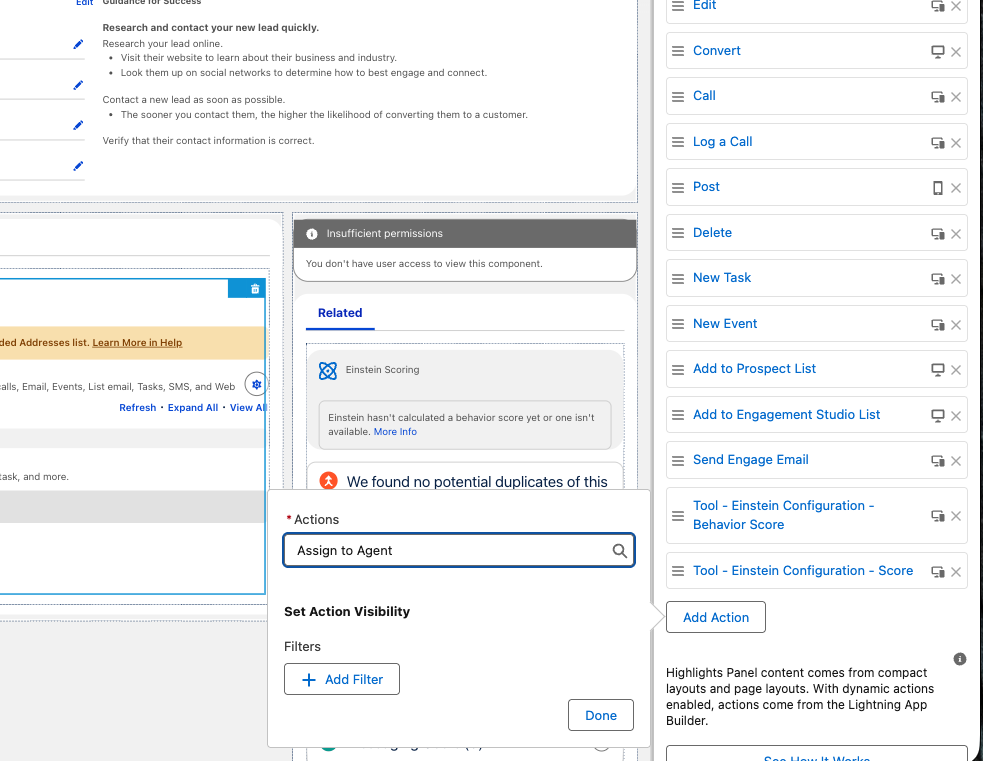
Task: Open Tool - Einstein Configuration - Score action
Action: point(802,571)
